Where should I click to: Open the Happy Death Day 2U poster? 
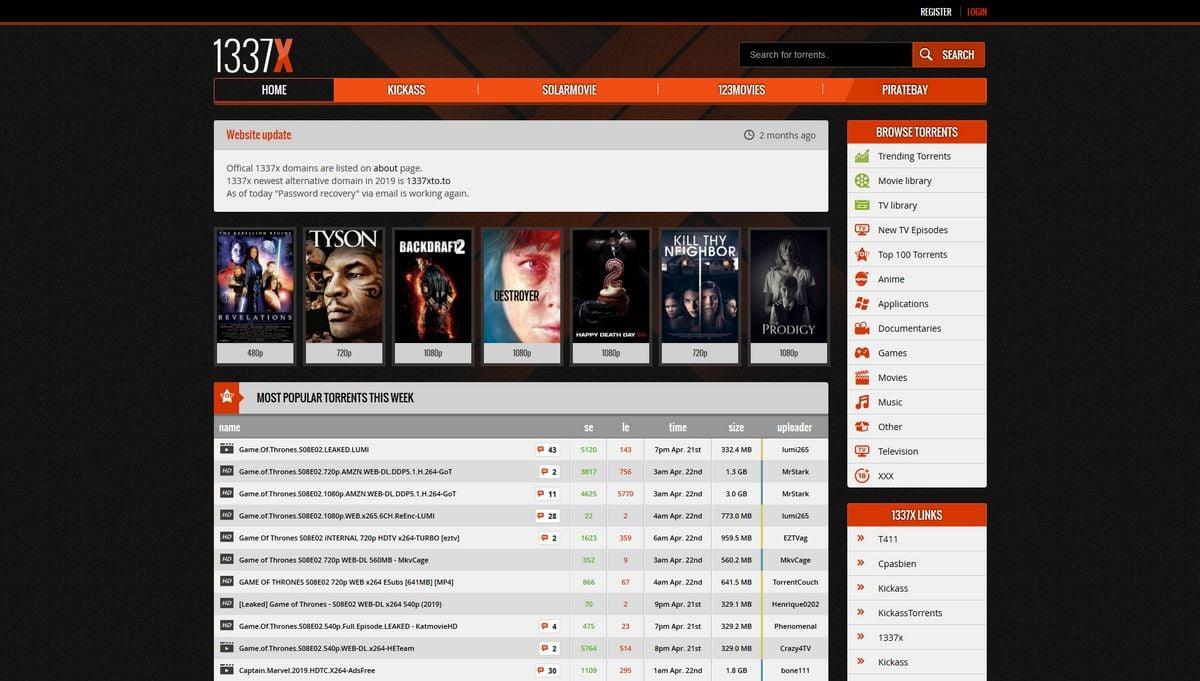pos(611,297)
